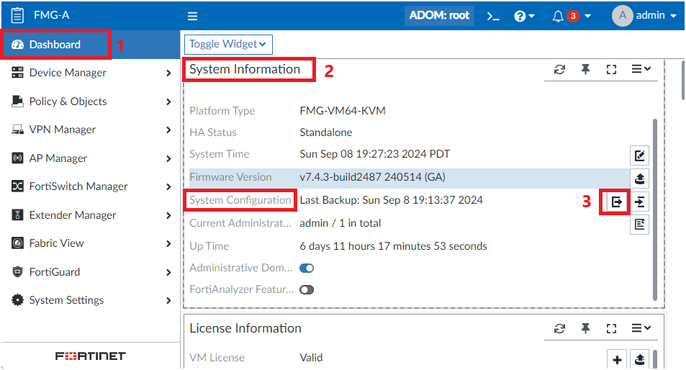Open the Toggle Widget dropdown
Image resolution: width=686 pixels, height=370 pixels.
pos(228,44)
